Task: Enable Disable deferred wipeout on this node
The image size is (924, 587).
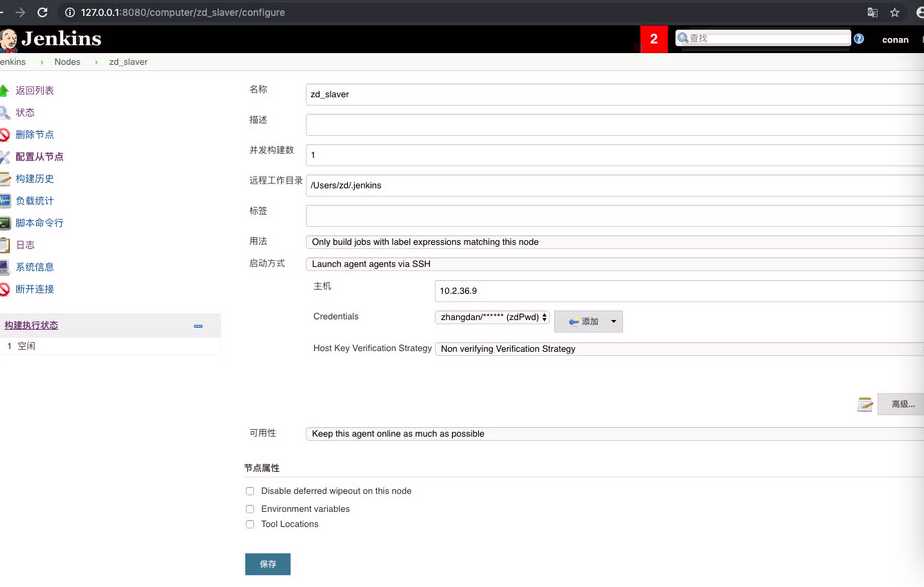Action: (250, 492)
